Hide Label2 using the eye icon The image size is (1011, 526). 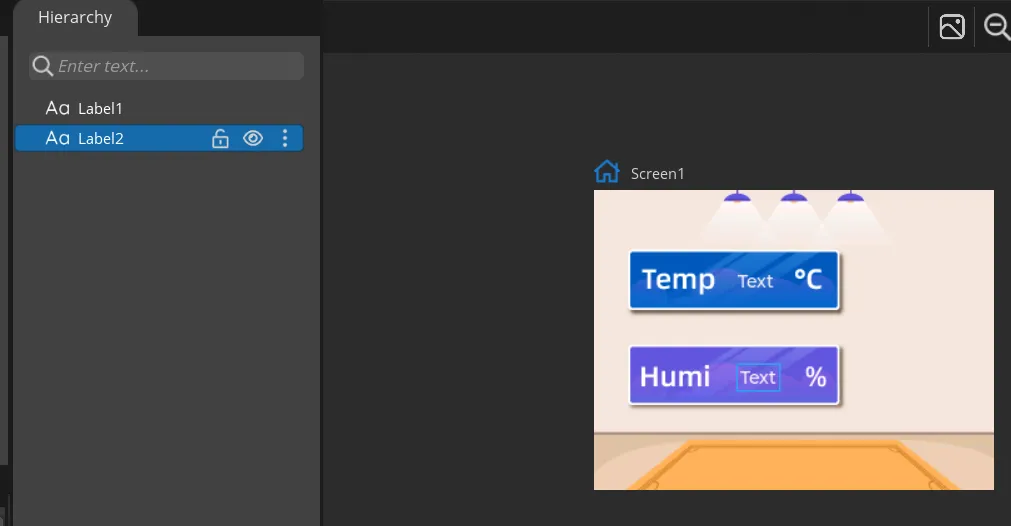(x=253, y=139)
